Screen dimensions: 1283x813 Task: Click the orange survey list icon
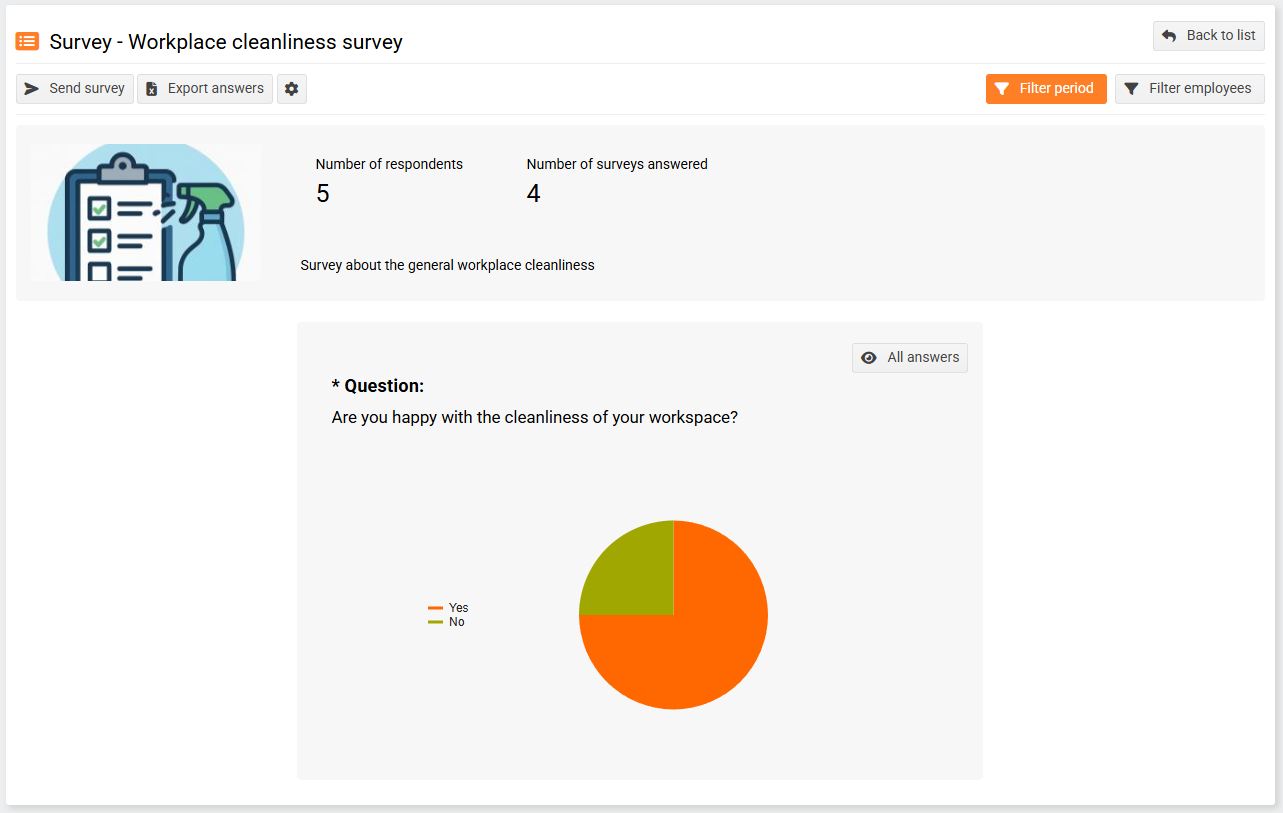coord(27,41)
